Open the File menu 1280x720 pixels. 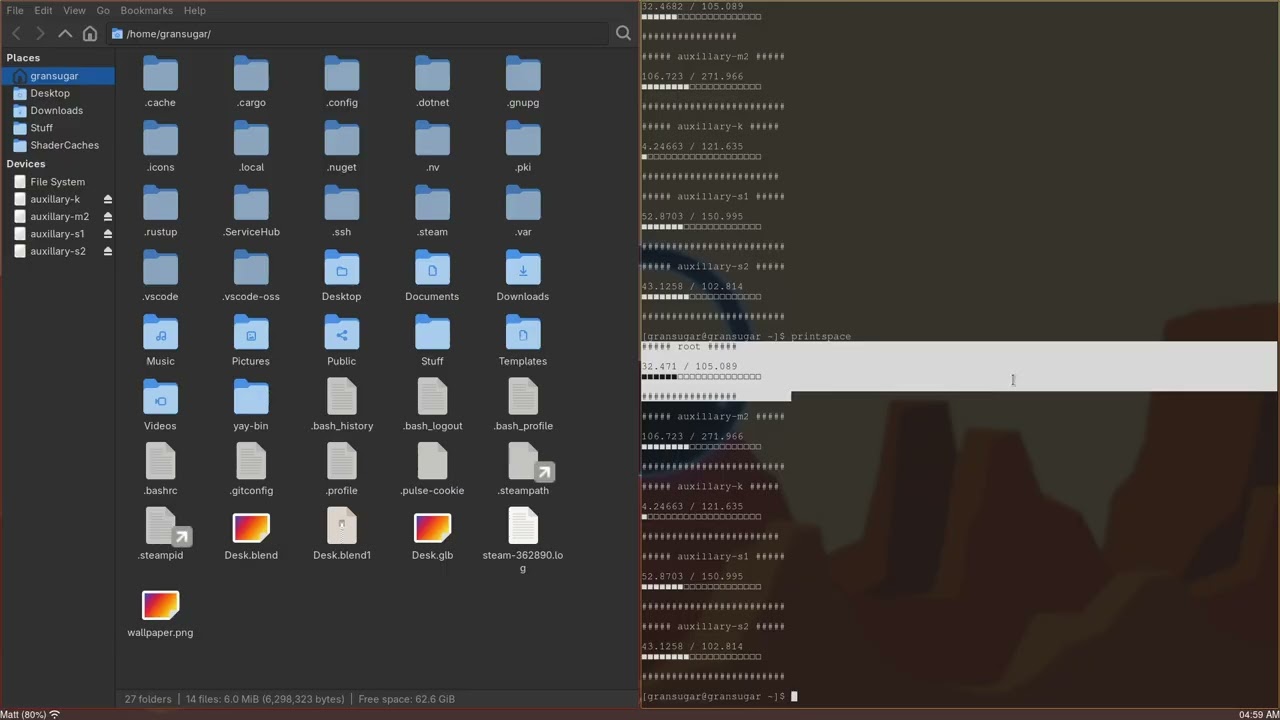pos(15,10)
